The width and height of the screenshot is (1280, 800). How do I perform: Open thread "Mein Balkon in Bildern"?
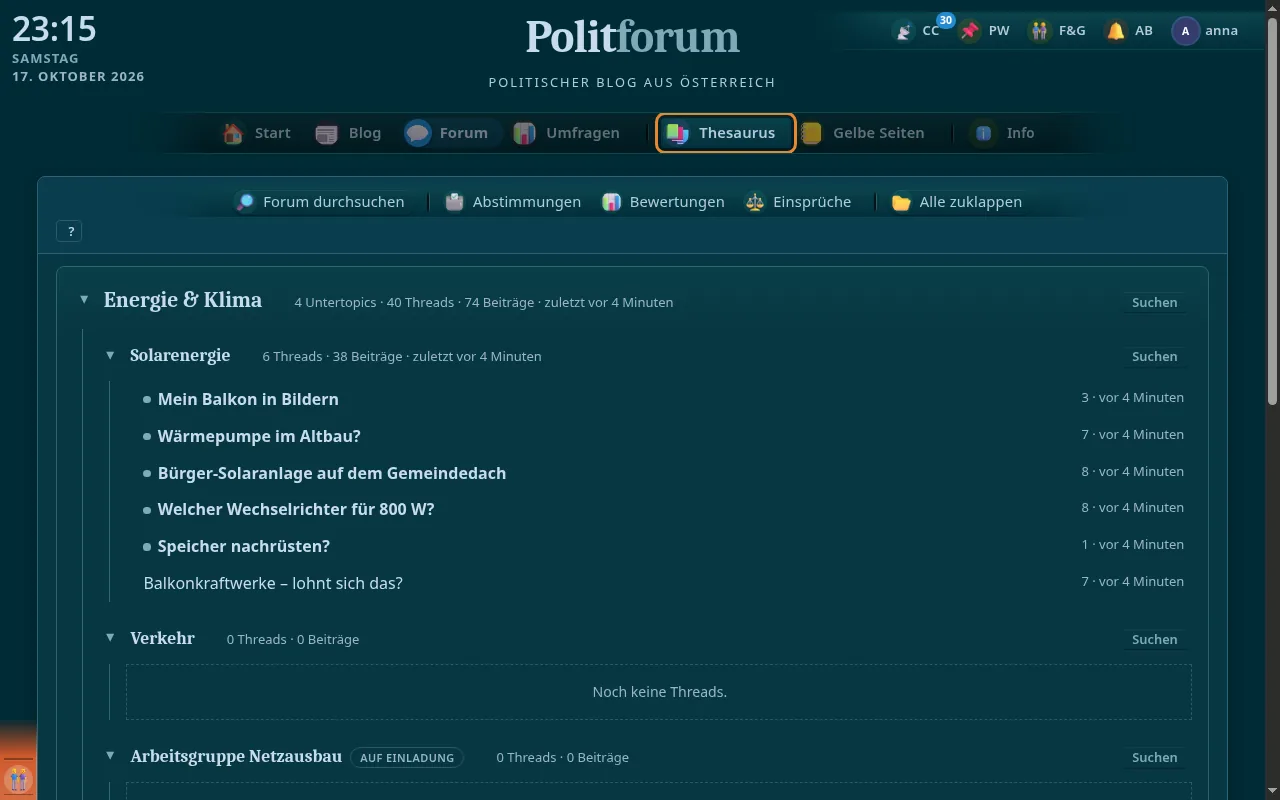(248, 399)
